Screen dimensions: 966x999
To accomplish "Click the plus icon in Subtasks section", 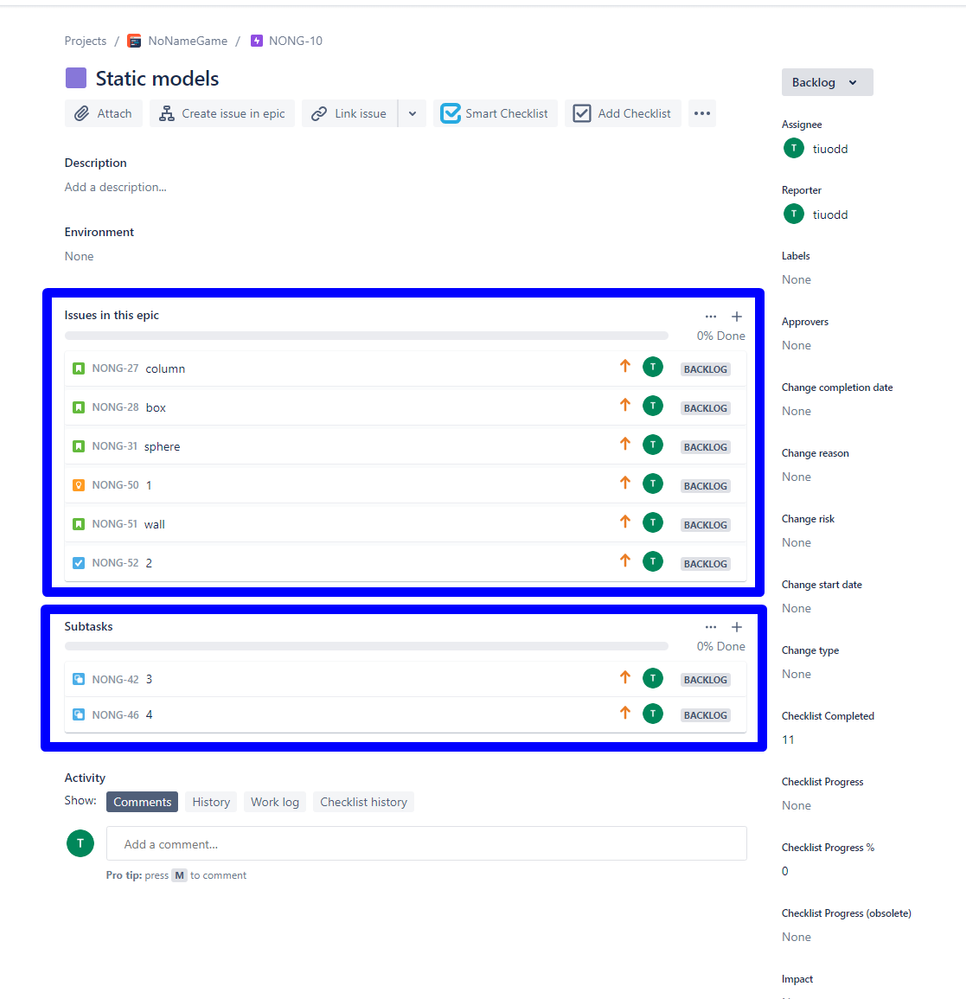I will pos(737,627).
